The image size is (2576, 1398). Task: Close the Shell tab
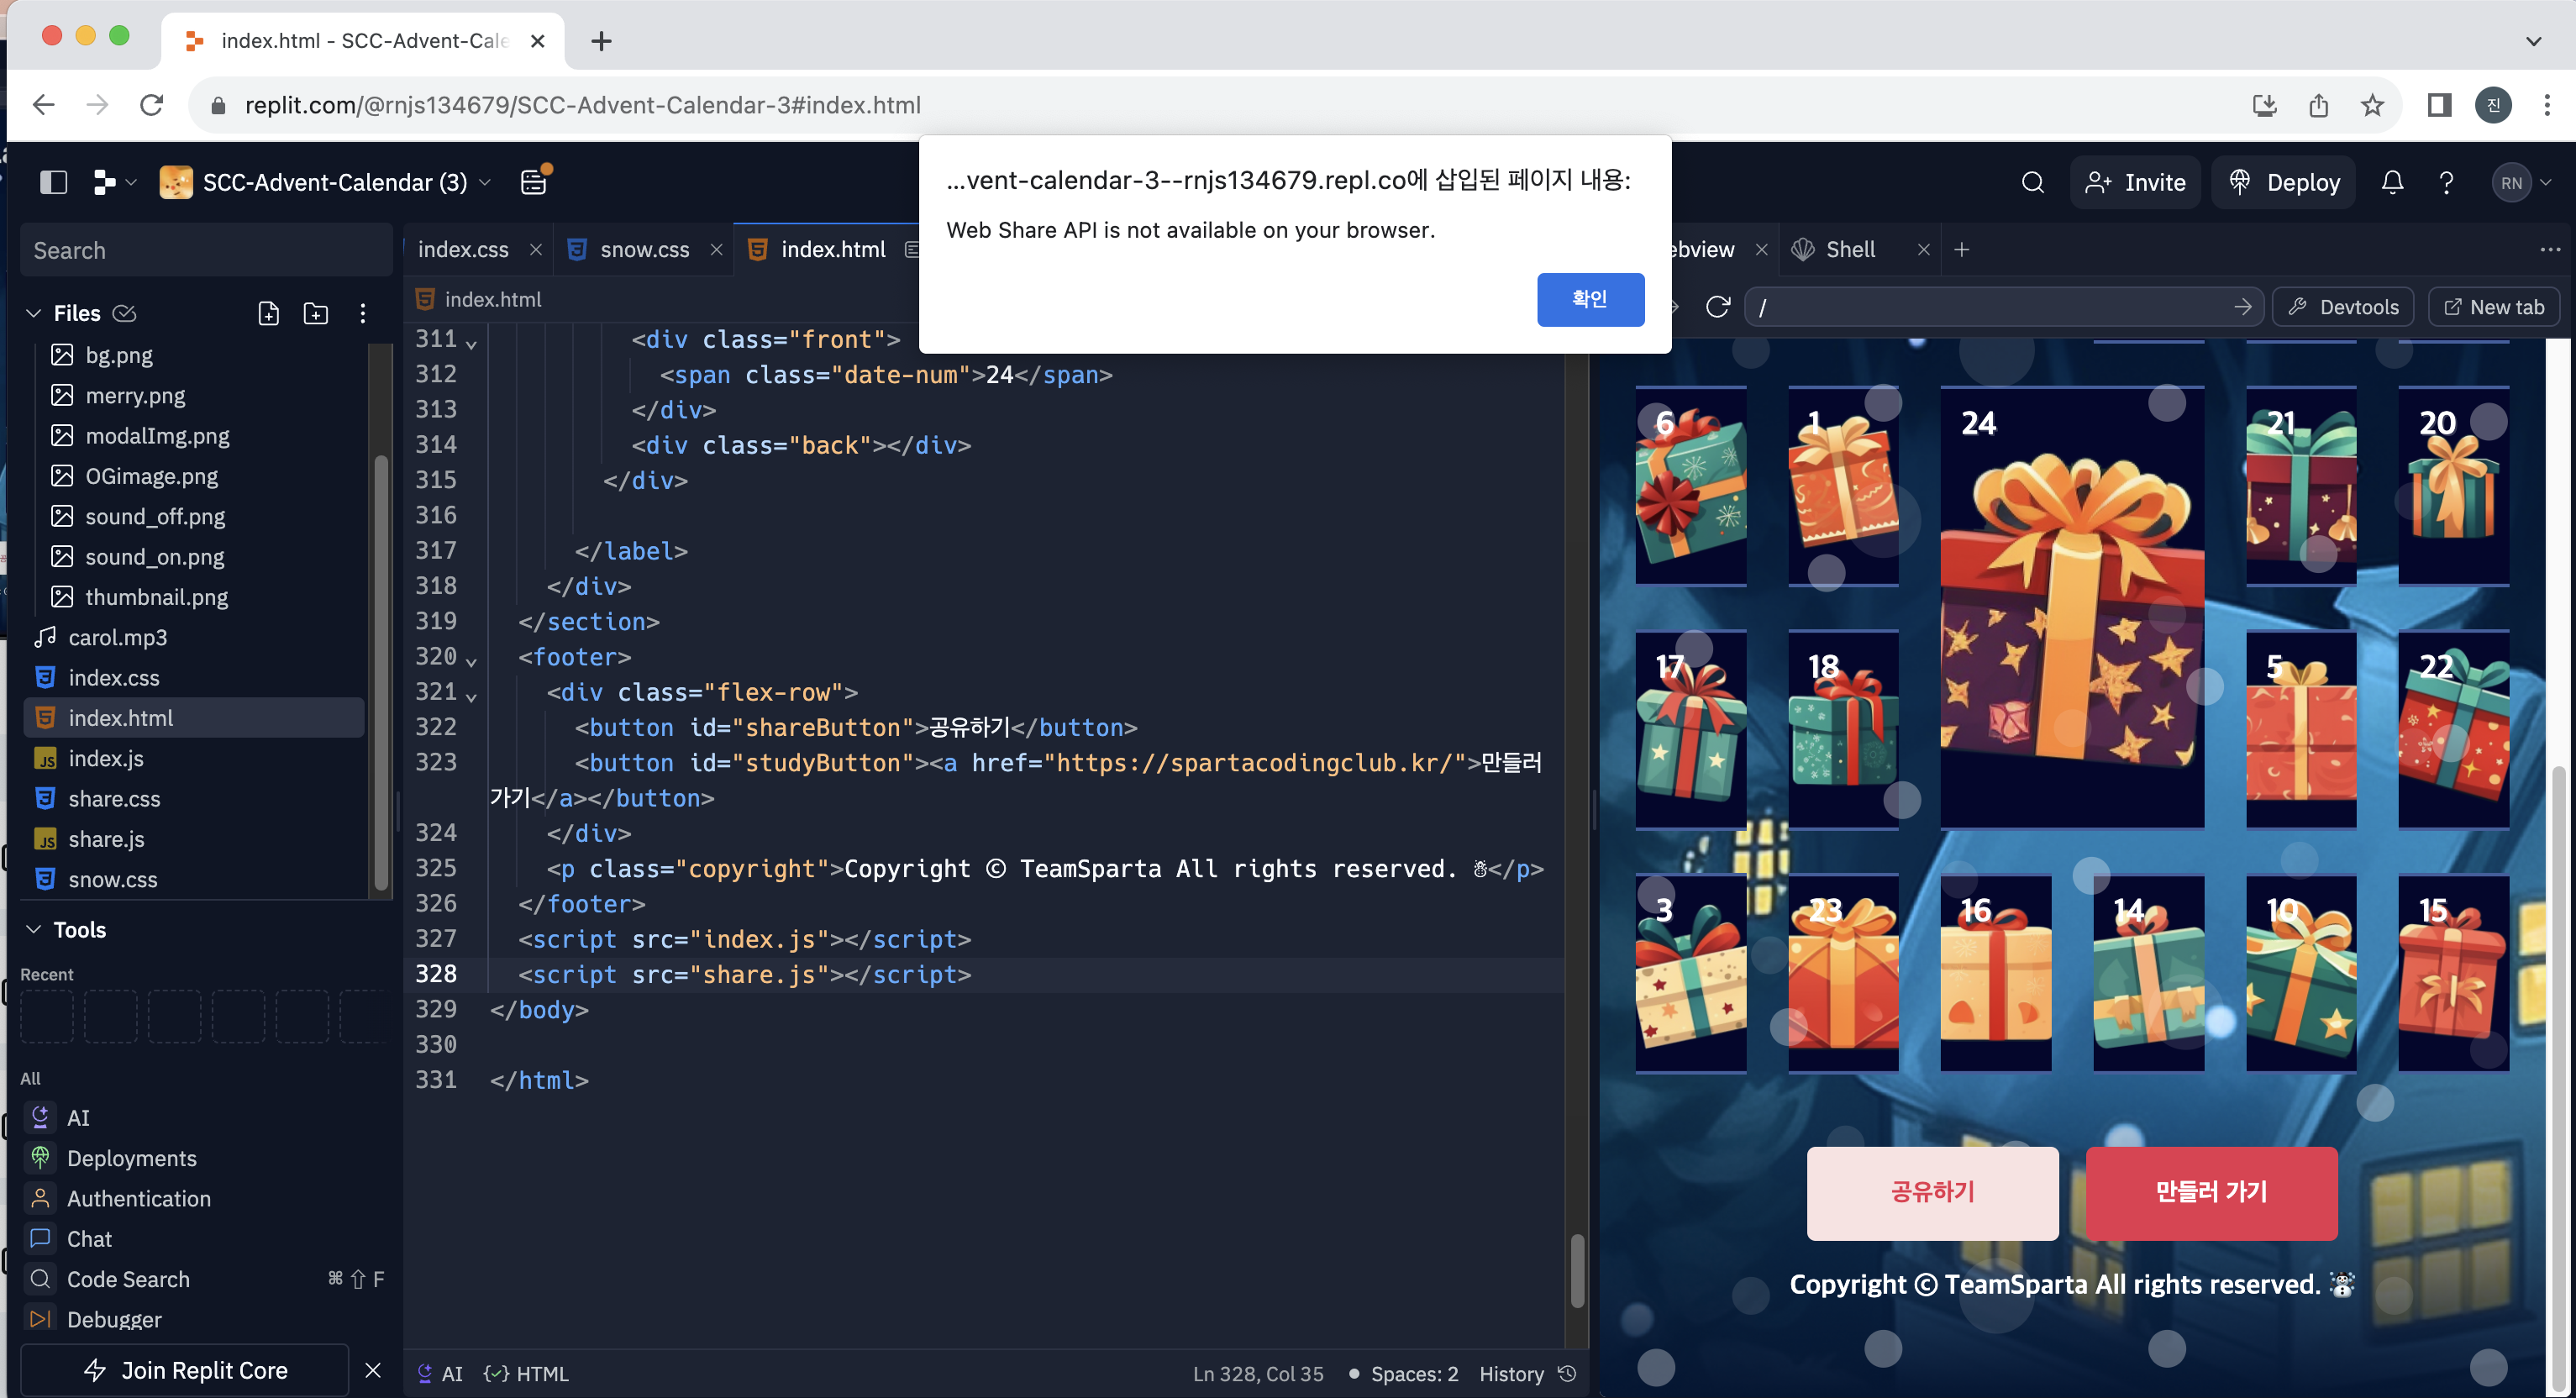(1923, 249)
